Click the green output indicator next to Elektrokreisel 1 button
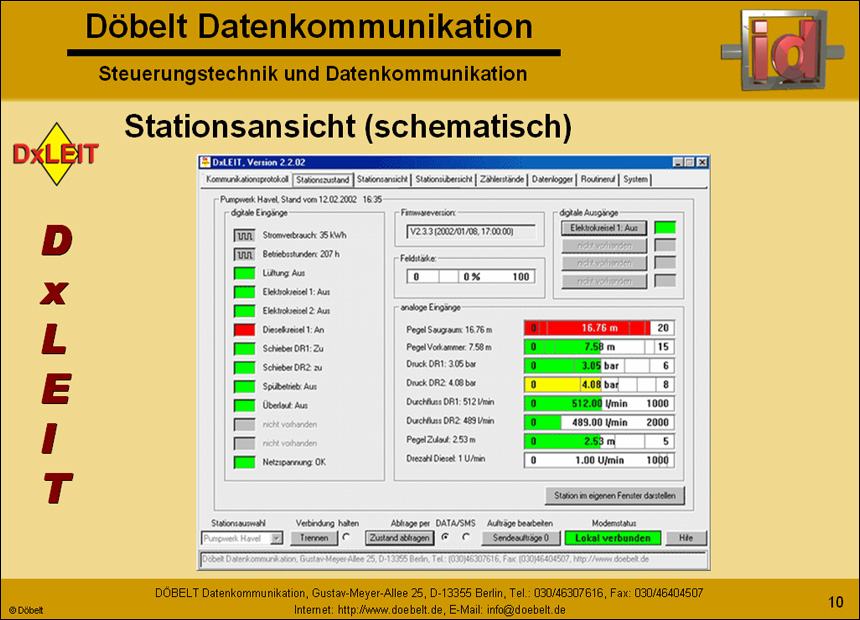 (665, 228)
